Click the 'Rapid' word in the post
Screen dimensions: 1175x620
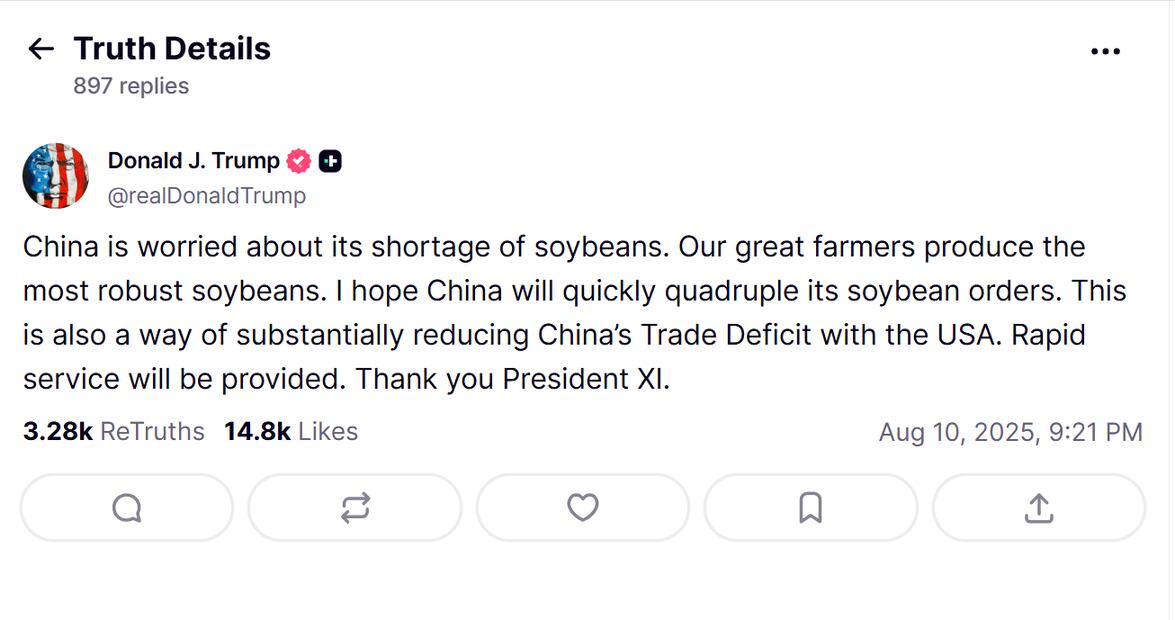1048,335
